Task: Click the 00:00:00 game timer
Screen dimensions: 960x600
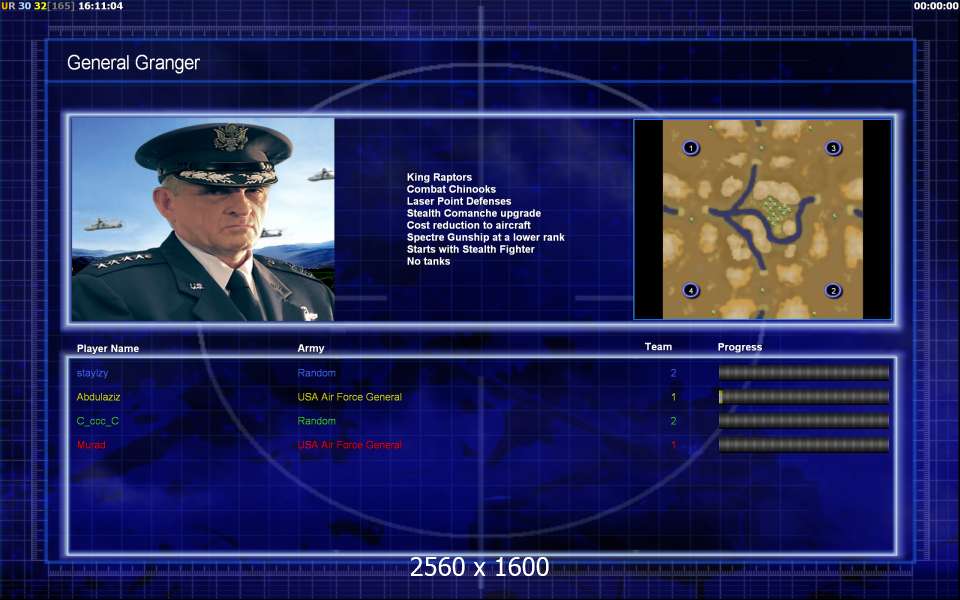Action: pos(936,6)
